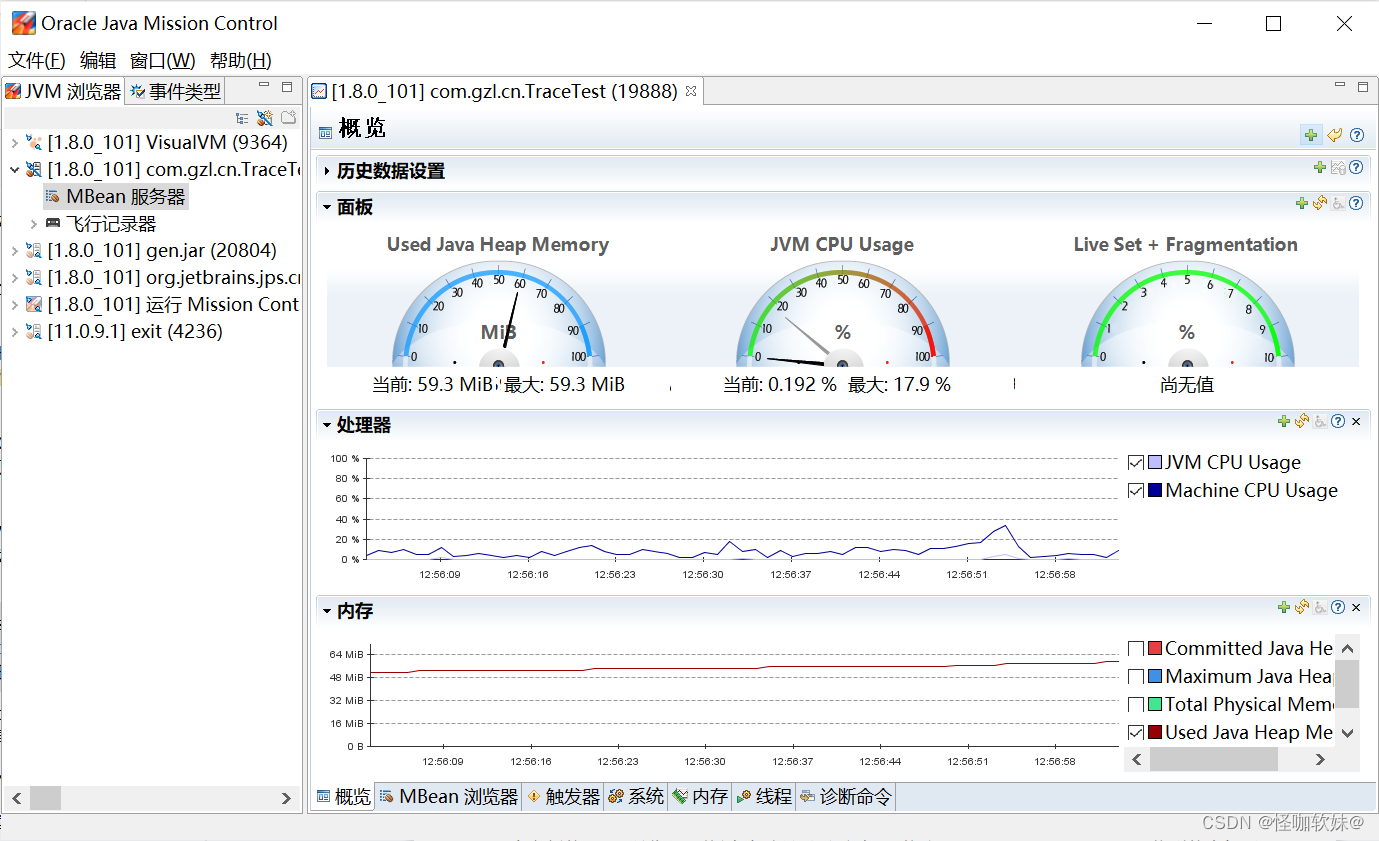Click the Used Java Heap dark red swatch
This screenshot has height=841, width=1379.
(1155, 732)
